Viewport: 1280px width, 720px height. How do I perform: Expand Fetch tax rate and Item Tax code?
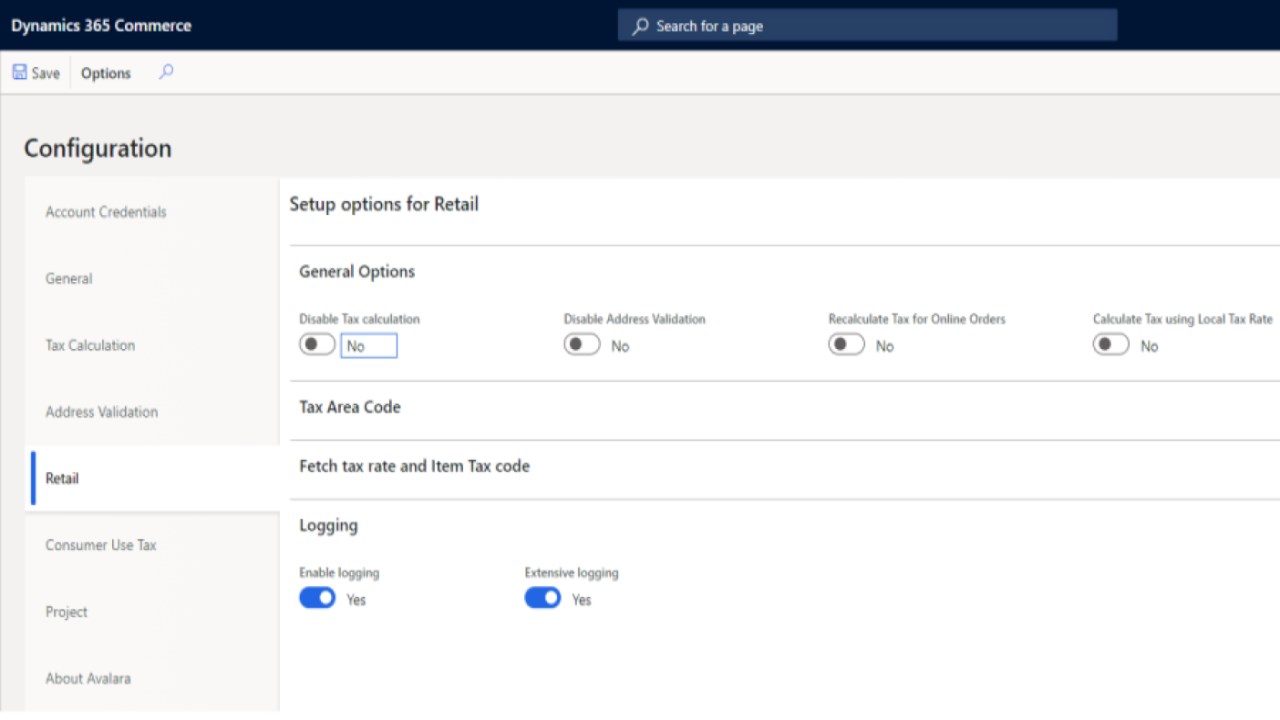click(415, 467)
